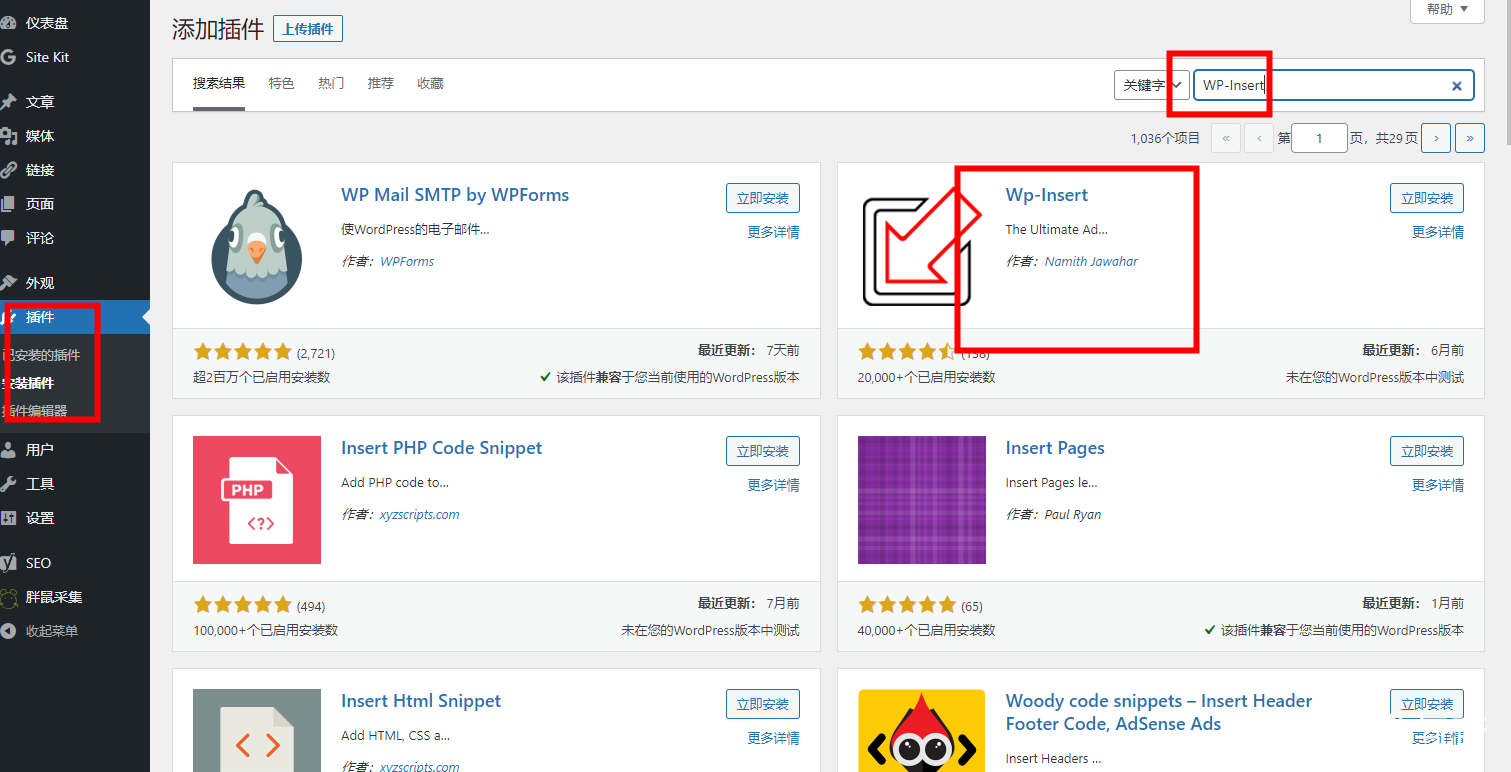Open the Site Kit menu
1511x772 pixels.
[x=74, y=57]
